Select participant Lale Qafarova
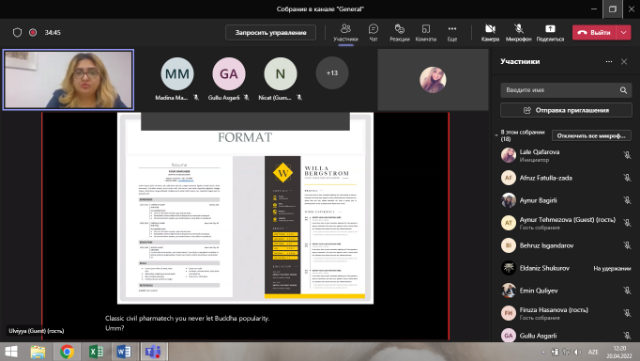This screenshot has height=361, width=640. (x=566, y=155)
